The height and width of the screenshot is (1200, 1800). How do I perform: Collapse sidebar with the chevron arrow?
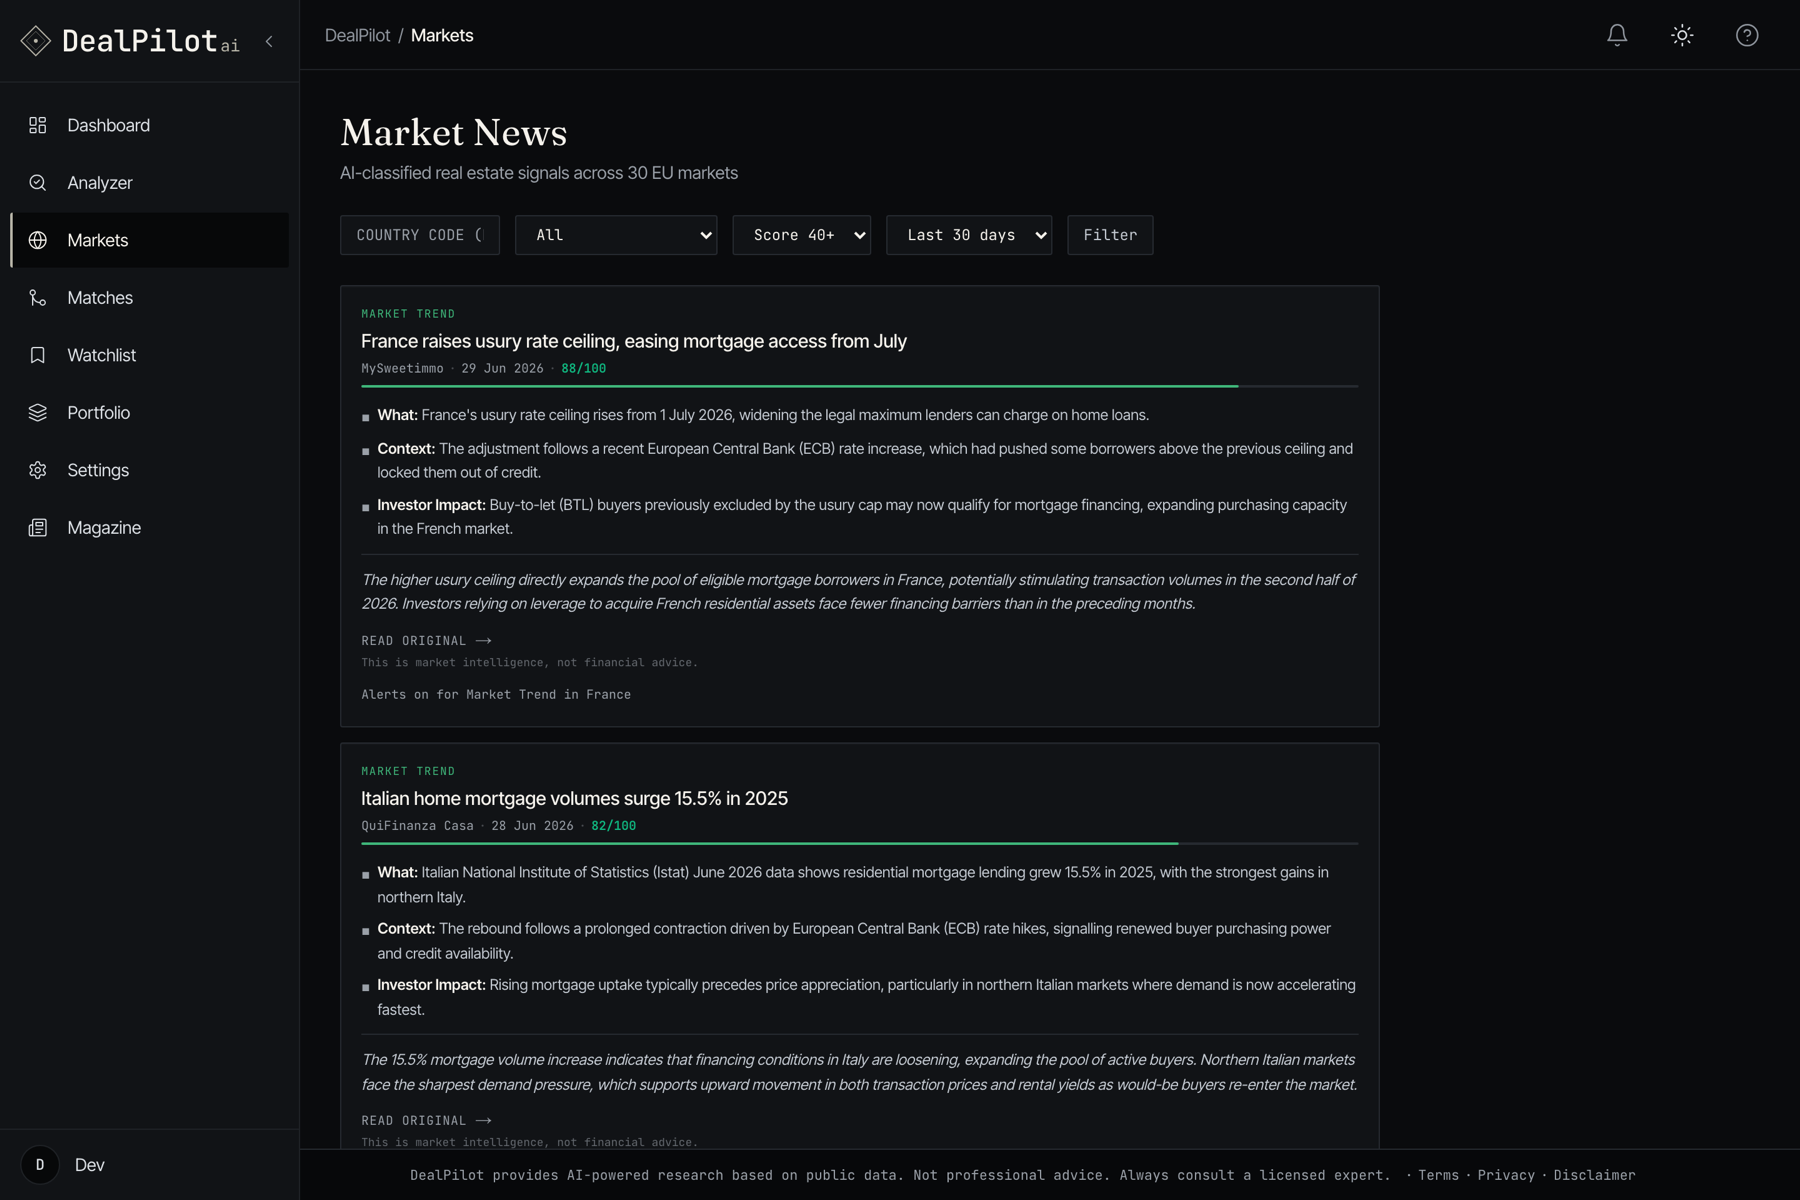point(269,41)
